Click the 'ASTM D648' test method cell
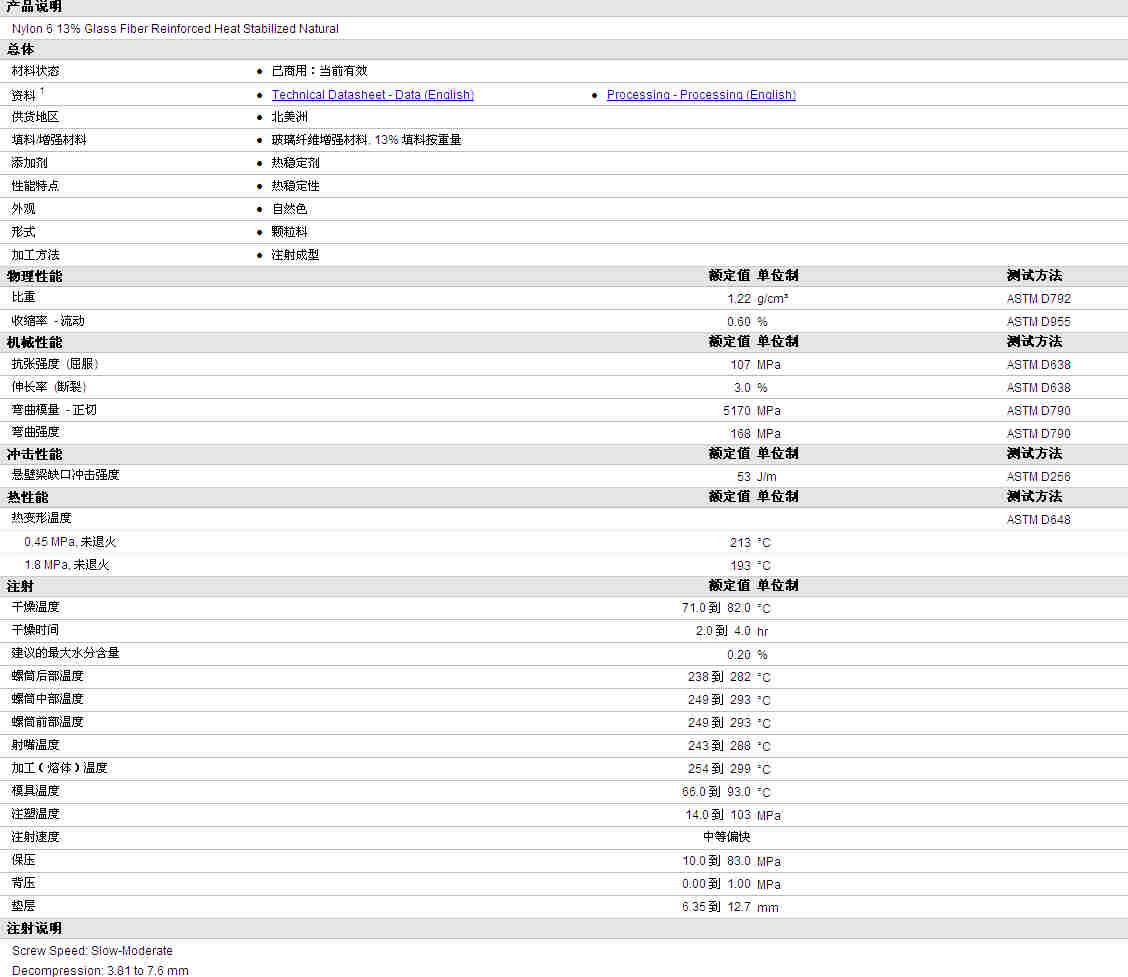This screenshot has height=977, width=1128. tap(1038, 519)
